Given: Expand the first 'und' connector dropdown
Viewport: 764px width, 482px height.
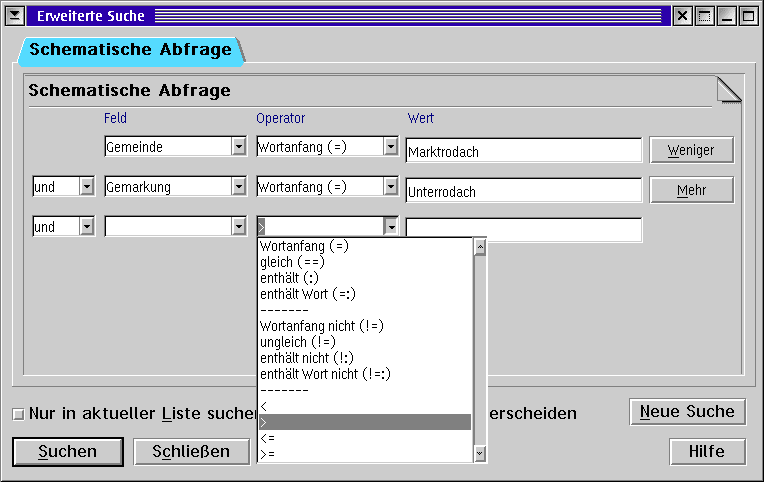Looking at the screenshot, I should 87,186.
